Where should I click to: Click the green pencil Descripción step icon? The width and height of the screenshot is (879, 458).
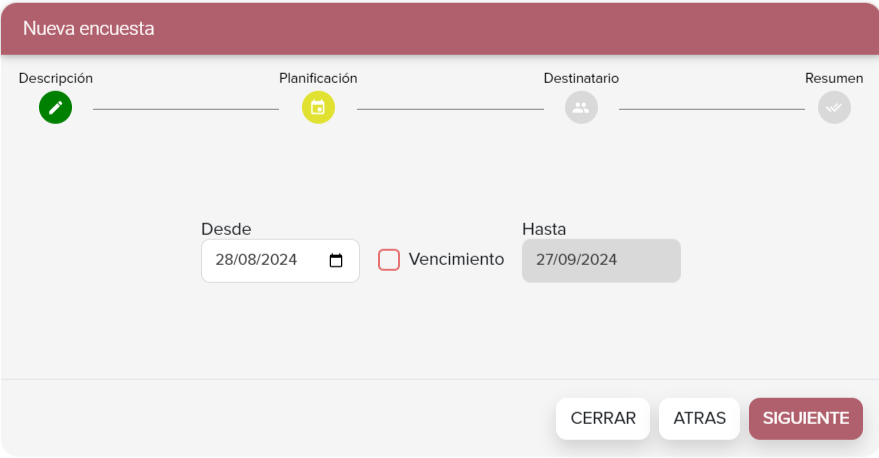click(x=55, y=108)
